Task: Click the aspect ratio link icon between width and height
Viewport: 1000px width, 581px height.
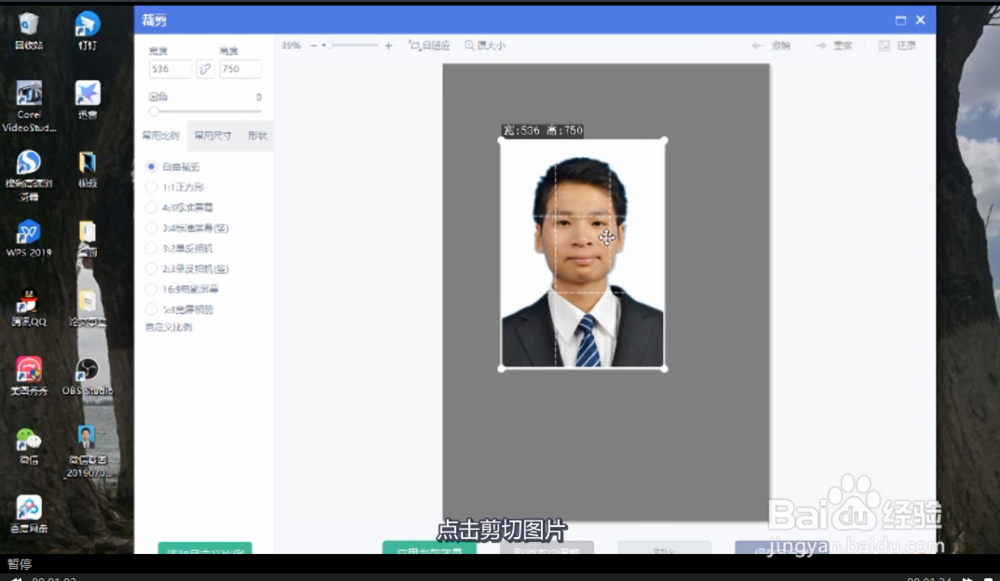Action: point(205,68)
